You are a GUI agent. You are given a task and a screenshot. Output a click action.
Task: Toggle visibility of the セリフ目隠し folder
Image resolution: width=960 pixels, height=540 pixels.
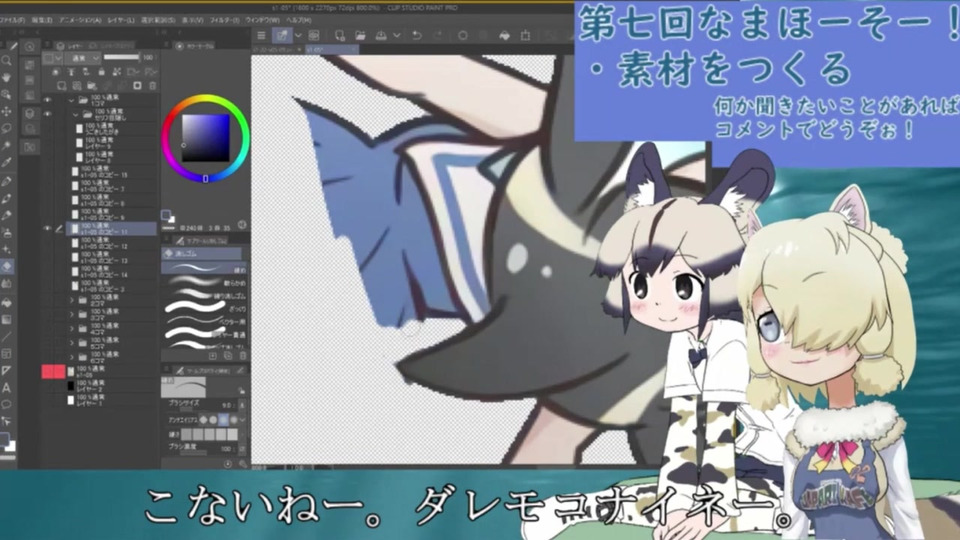(x=48, y=114)
